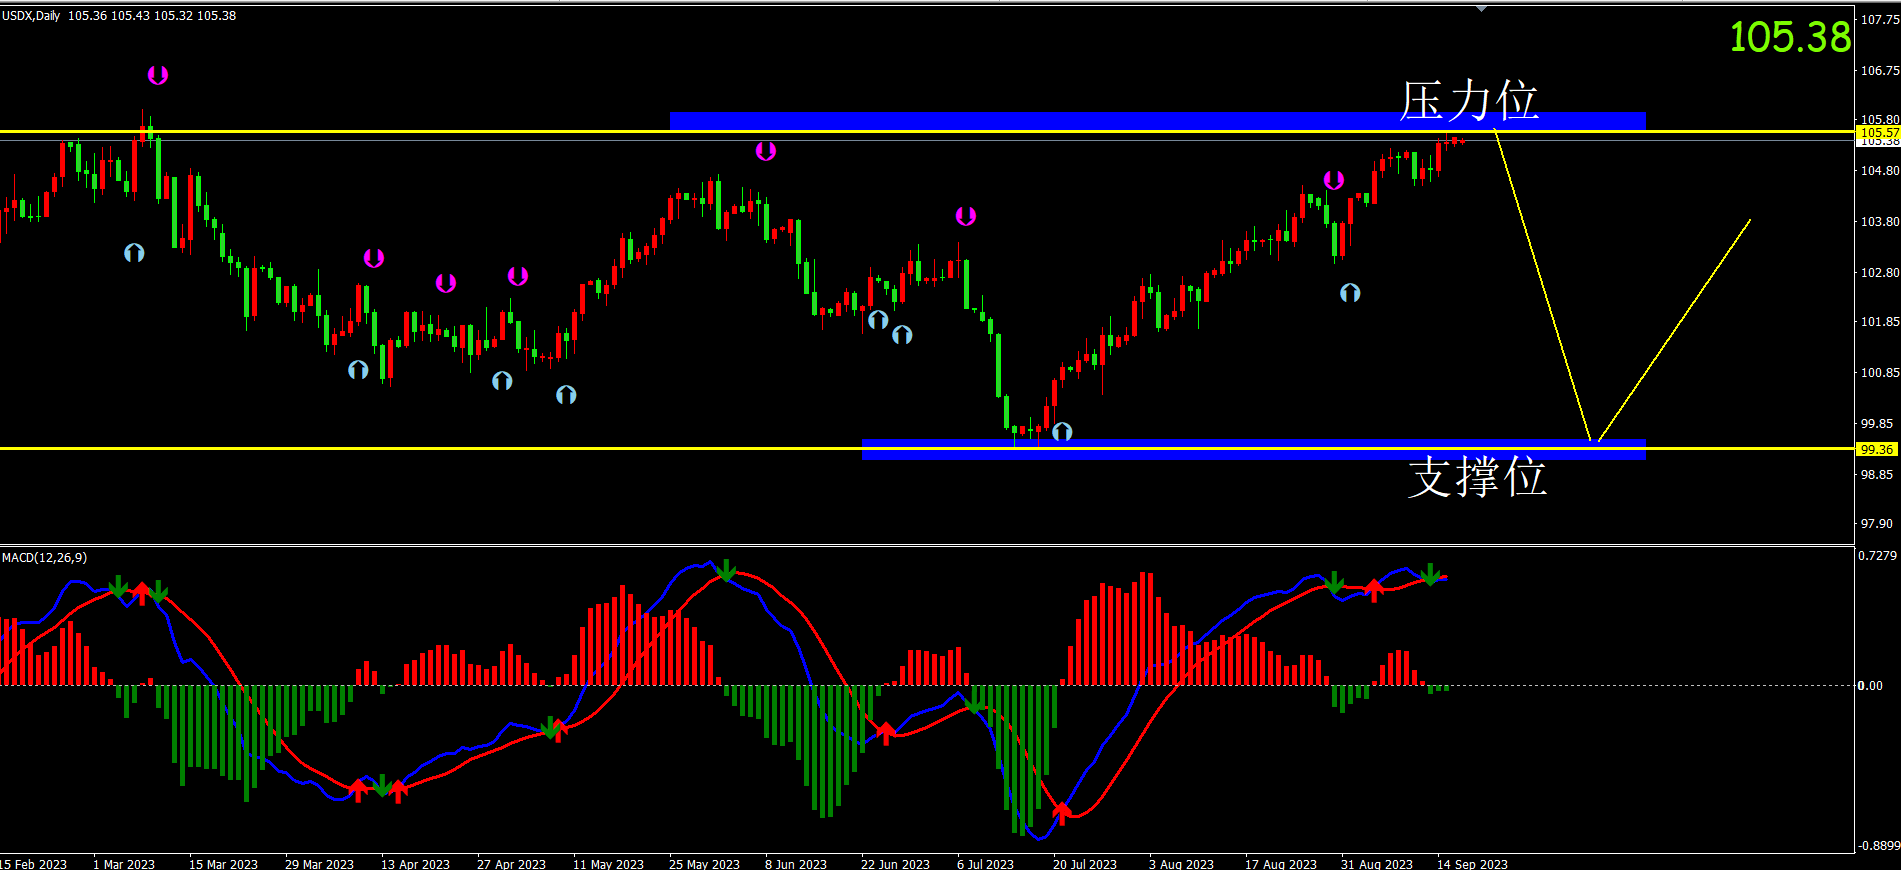Select the cyan up arrow near 11 May 2023
Viewport: 1901px width, 870px height.
[x=566, y=395]
